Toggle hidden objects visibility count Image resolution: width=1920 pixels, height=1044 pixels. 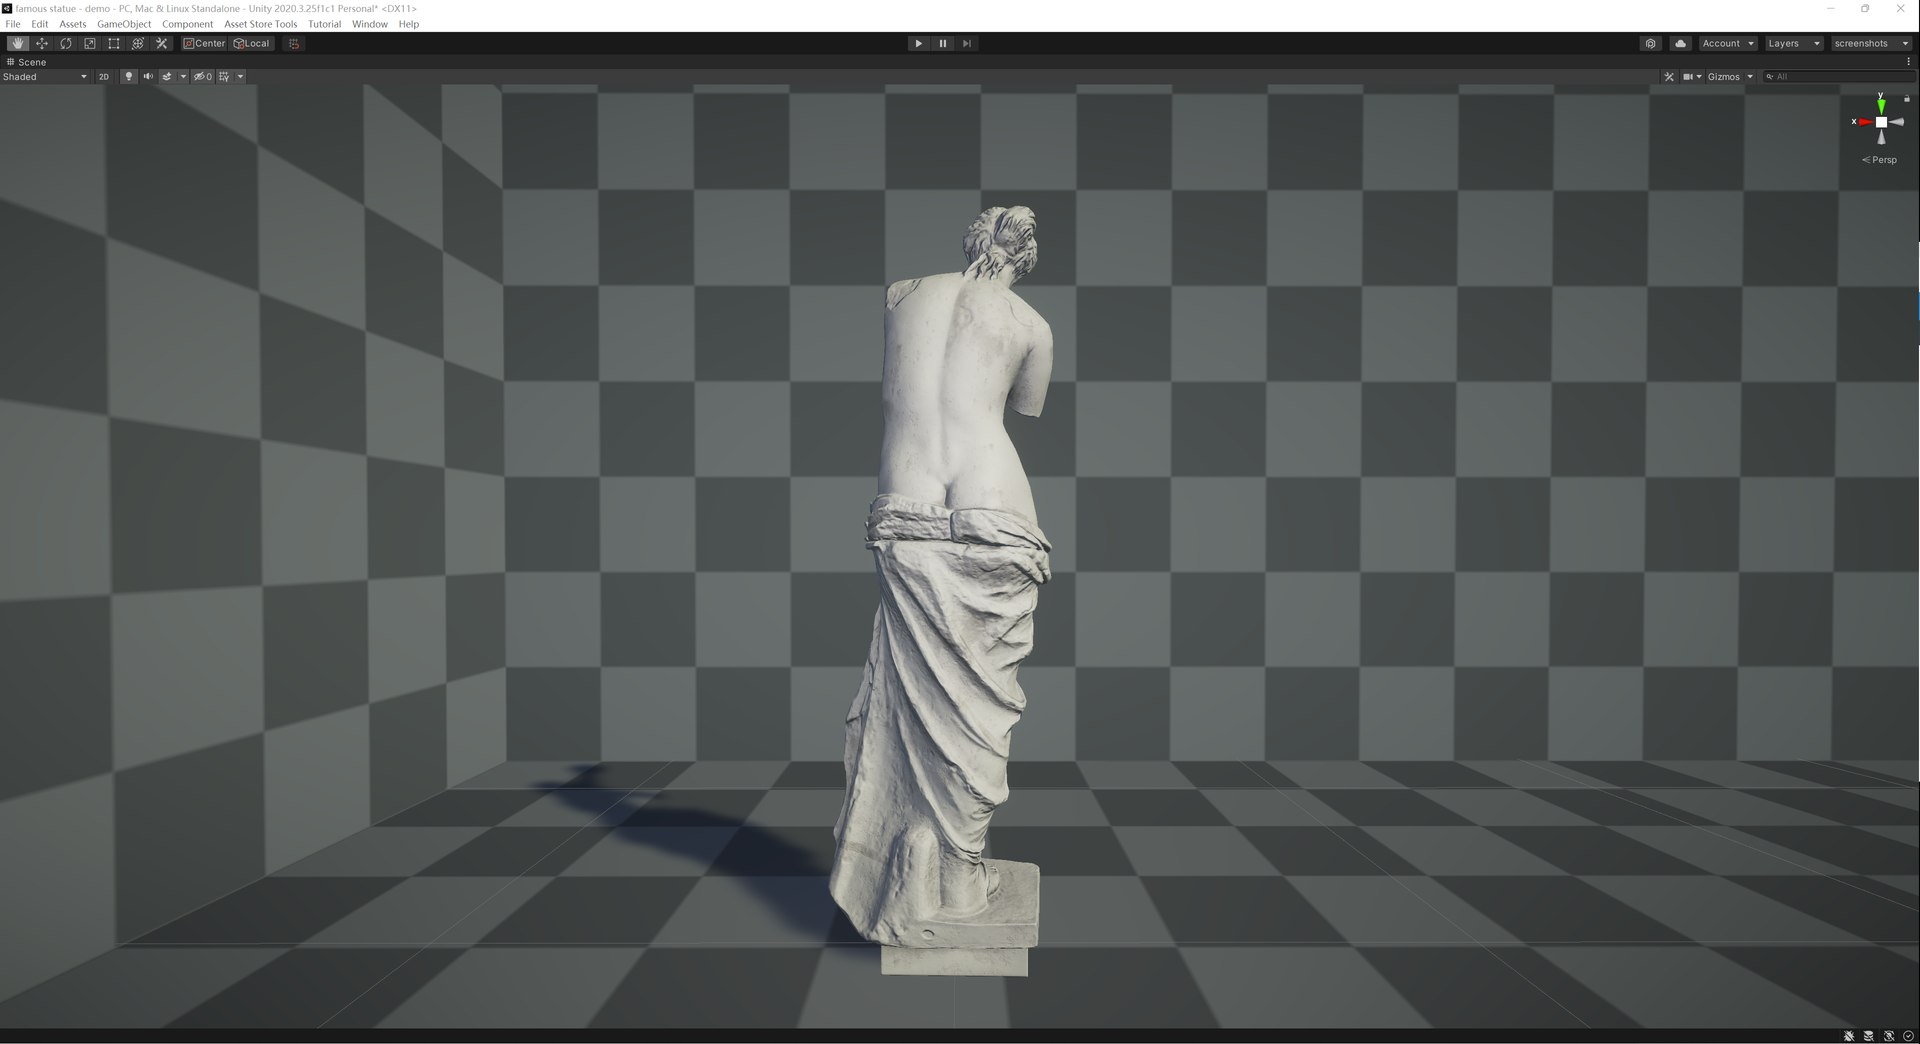pos(203,77)
